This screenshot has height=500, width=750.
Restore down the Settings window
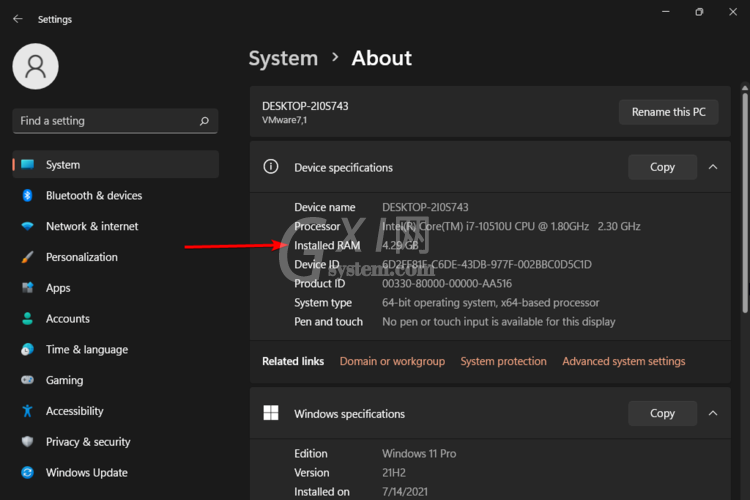click(x=699, y=11)
